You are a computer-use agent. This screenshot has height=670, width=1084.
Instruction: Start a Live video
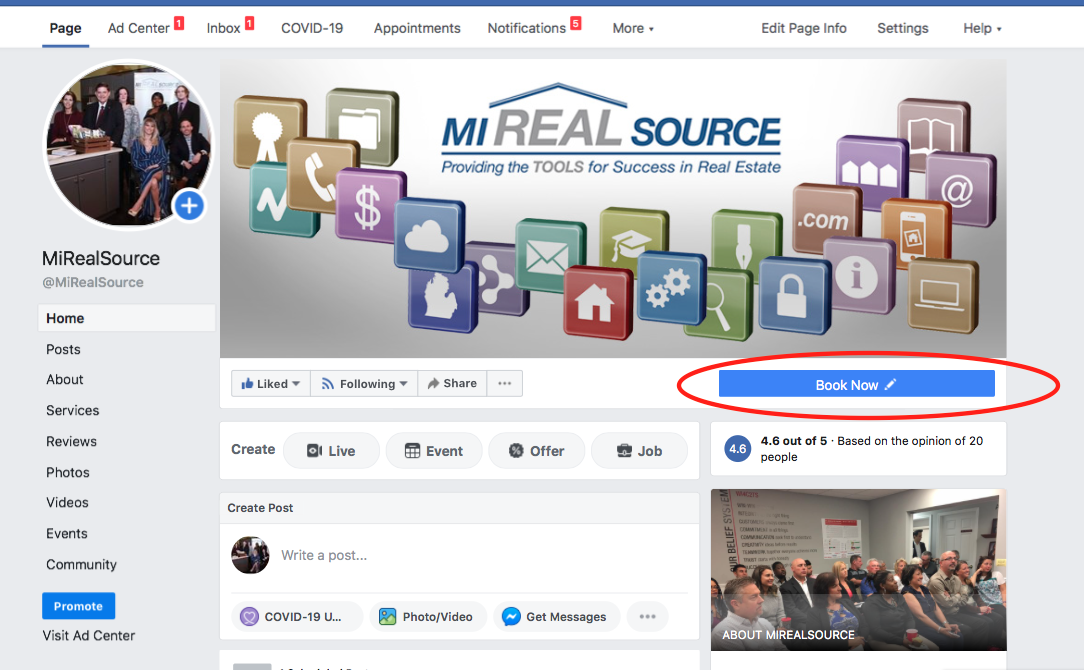pos(331,451)
